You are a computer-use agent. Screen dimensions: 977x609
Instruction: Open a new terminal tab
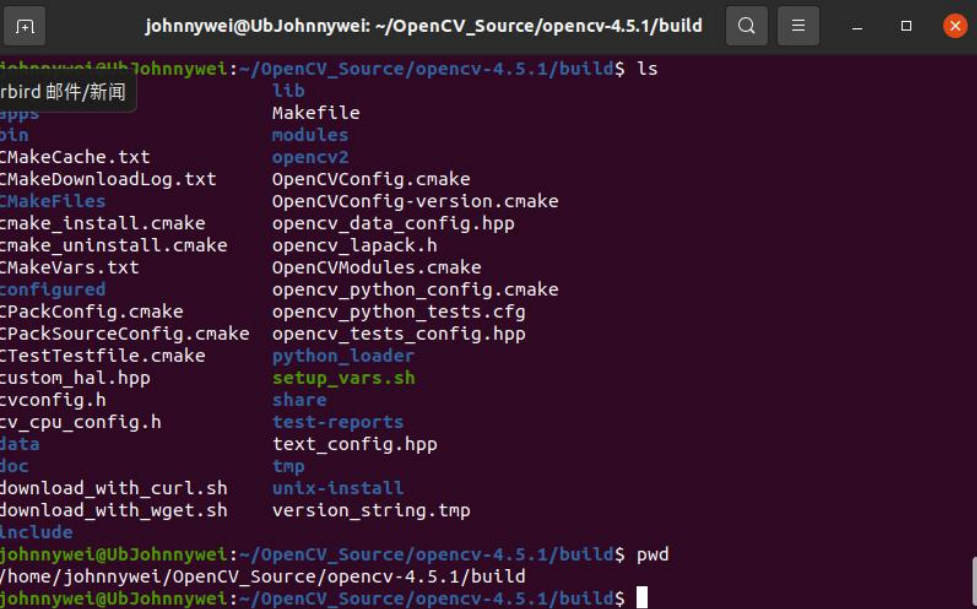(x=25, y=26)
